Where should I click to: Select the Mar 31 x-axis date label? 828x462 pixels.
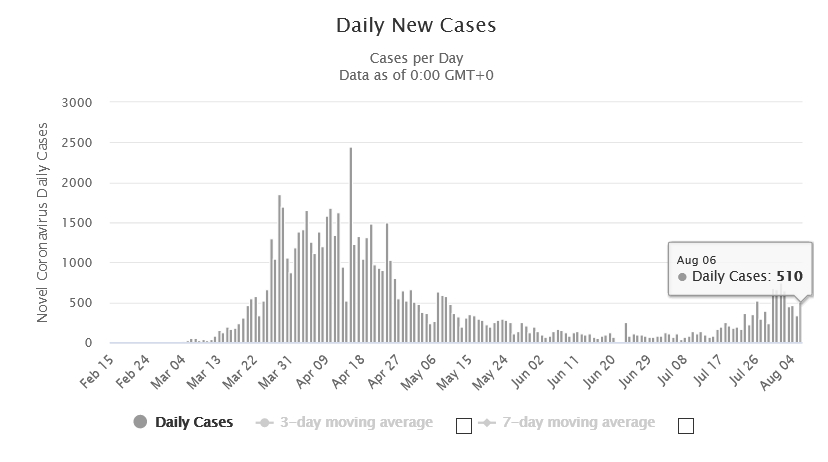pos(275,372)
